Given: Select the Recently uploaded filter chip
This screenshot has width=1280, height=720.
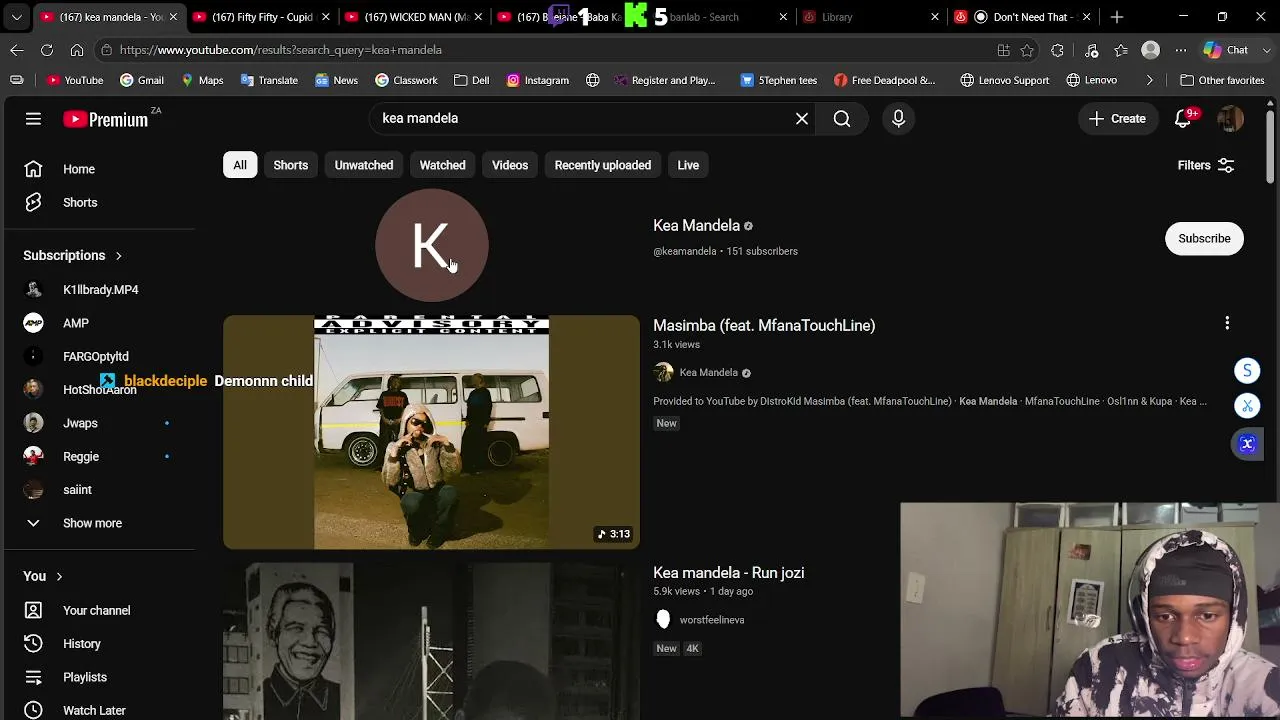Looking at the screenshot, I should coord(603,165).
